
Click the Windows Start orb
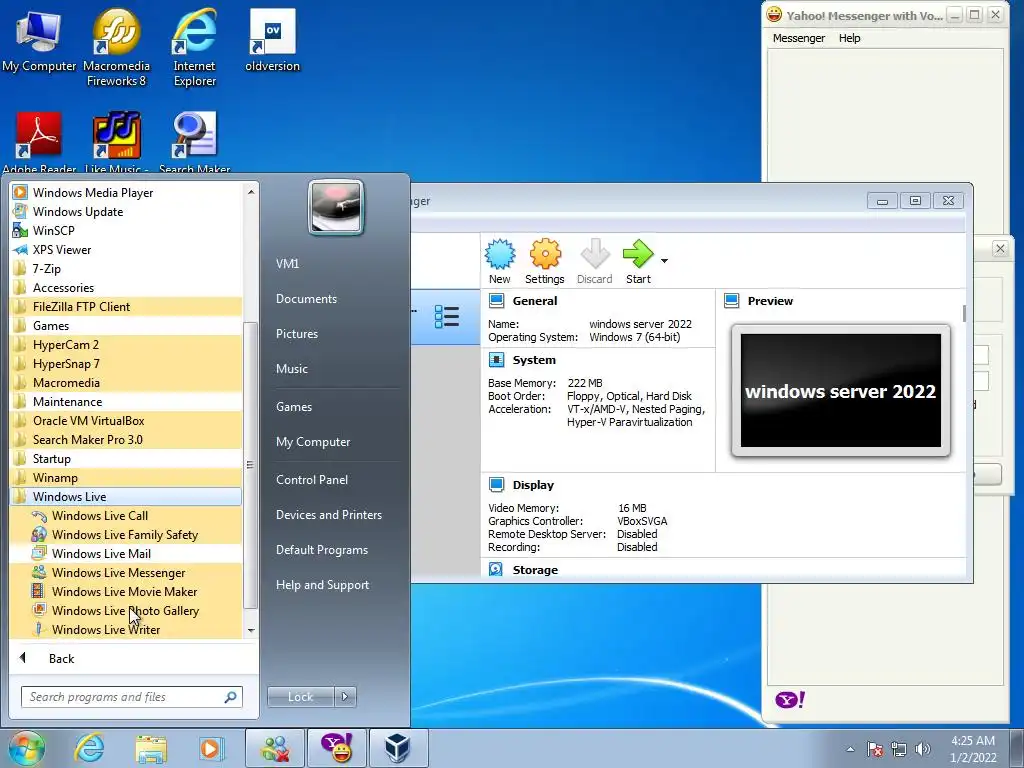(x=26, y=748)
